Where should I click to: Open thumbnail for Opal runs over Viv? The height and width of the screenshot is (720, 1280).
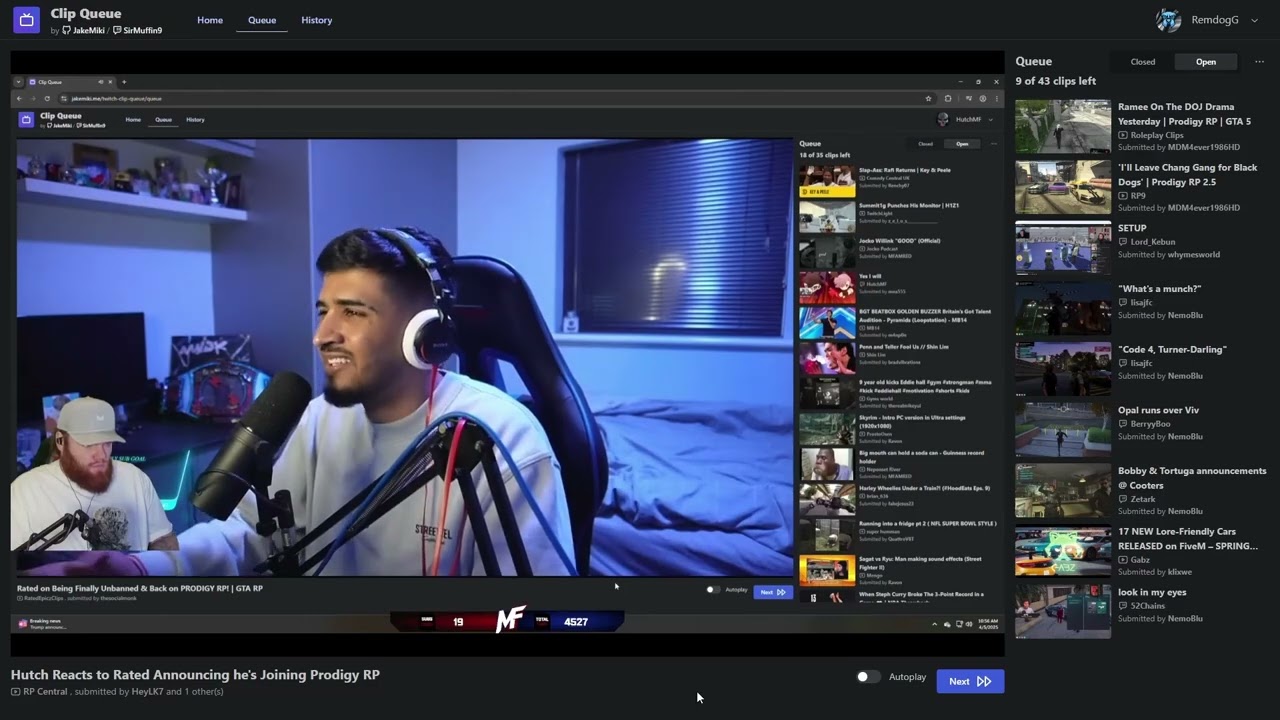(x=1063, y=429)
